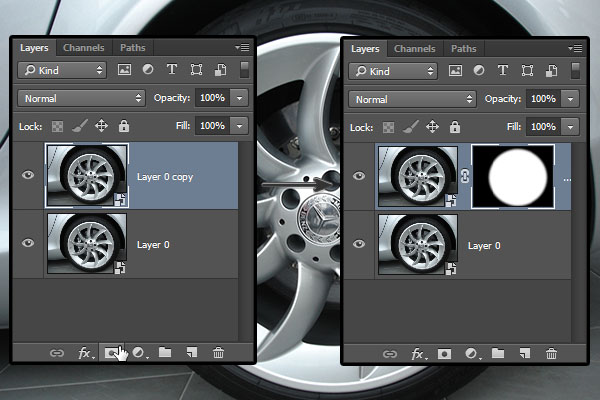
Task: Create new layer in right panel
Action: click(524, 353)
